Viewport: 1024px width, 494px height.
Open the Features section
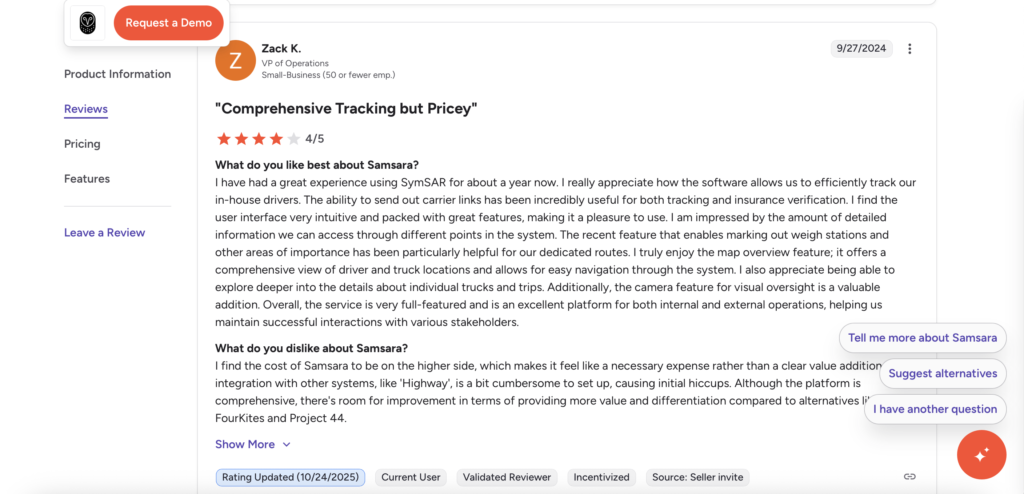(87, 179)
